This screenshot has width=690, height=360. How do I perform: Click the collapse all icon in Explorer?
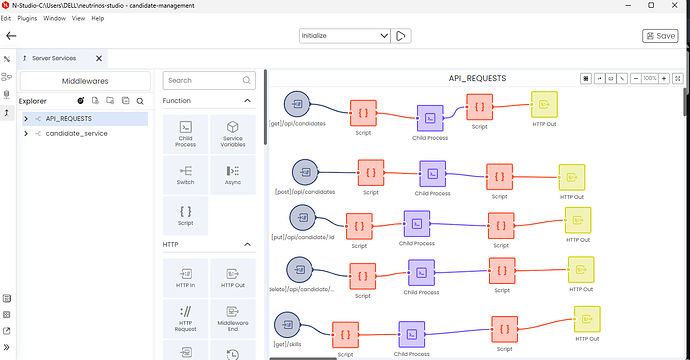click(x=125, y=101)
